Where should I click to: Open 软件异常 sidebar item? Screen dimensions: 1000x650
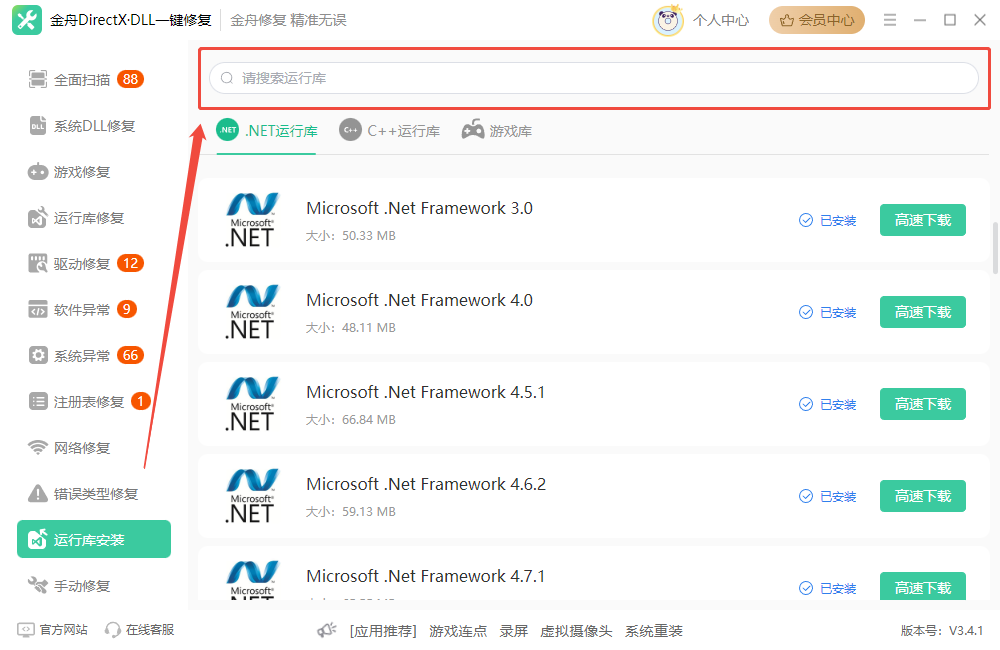click(x=83, y=309)
